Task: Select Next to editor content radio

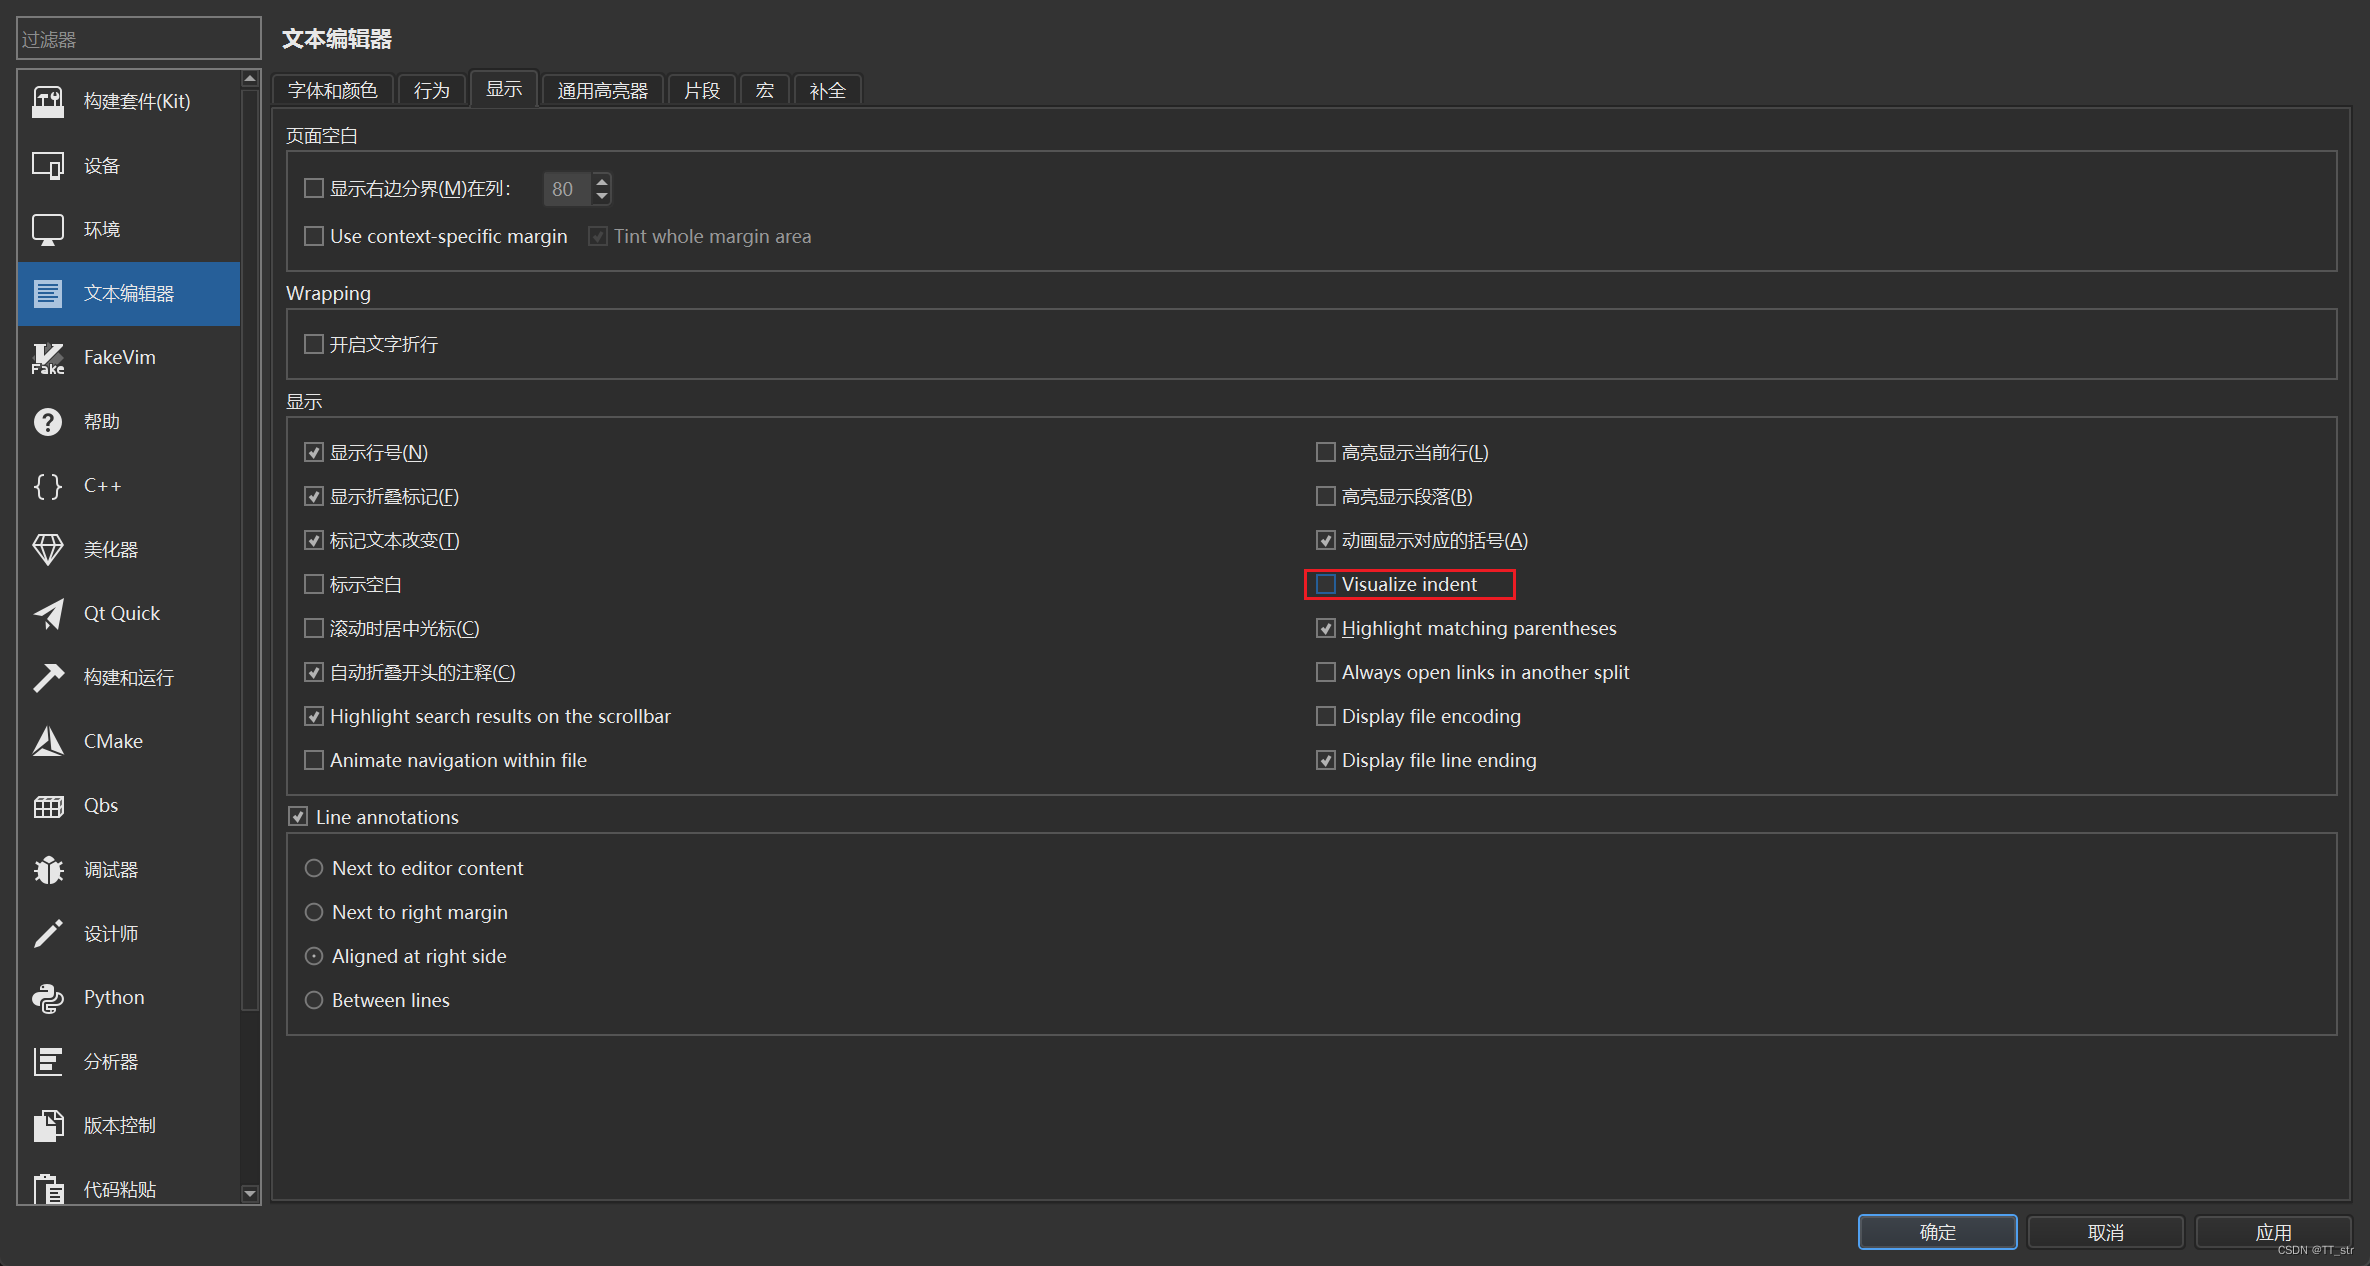Action: click(314, 868)
